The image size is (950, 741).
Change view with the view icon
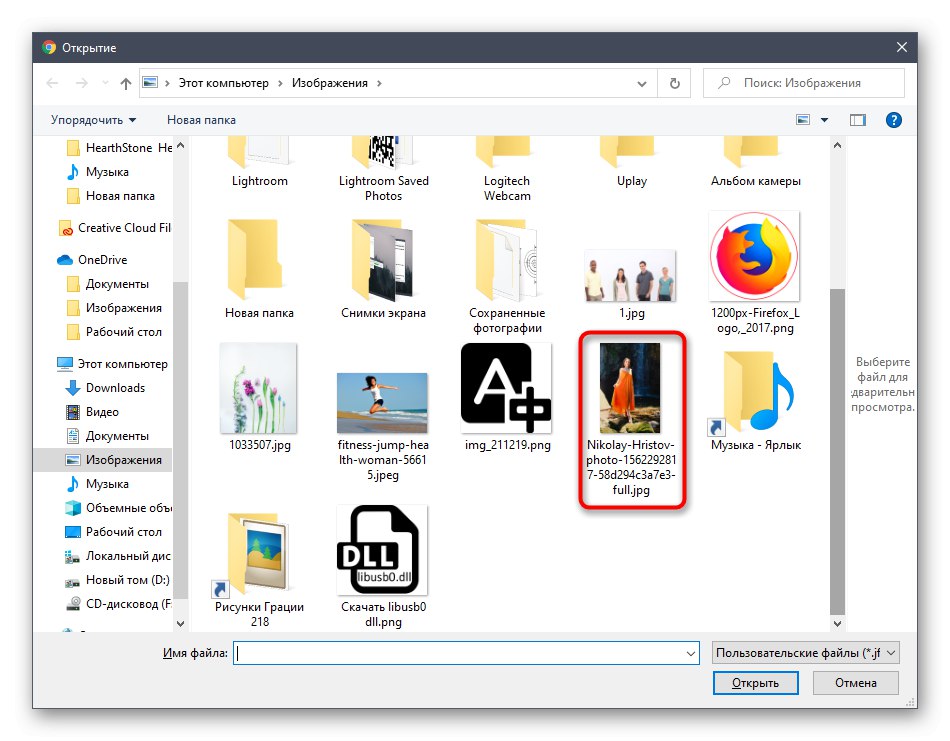coord(803,120)
